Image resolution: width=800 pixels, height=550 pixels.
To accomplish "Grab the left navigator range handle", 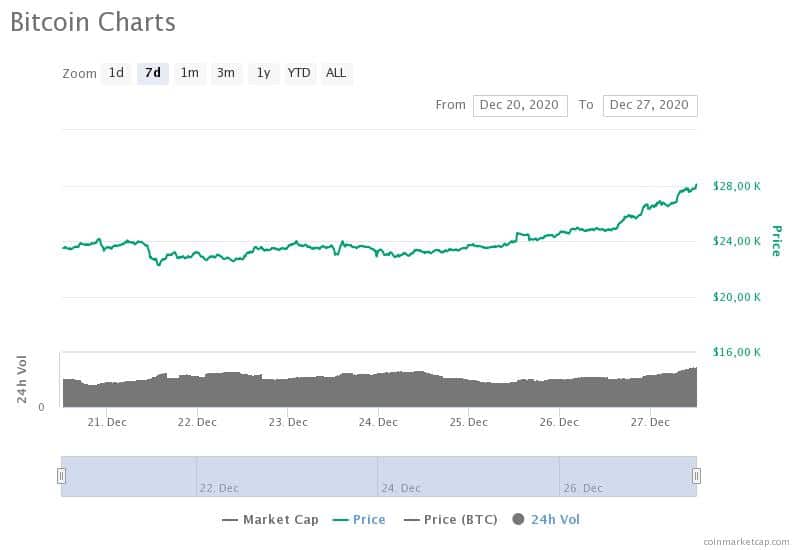I will pos(61,476).
